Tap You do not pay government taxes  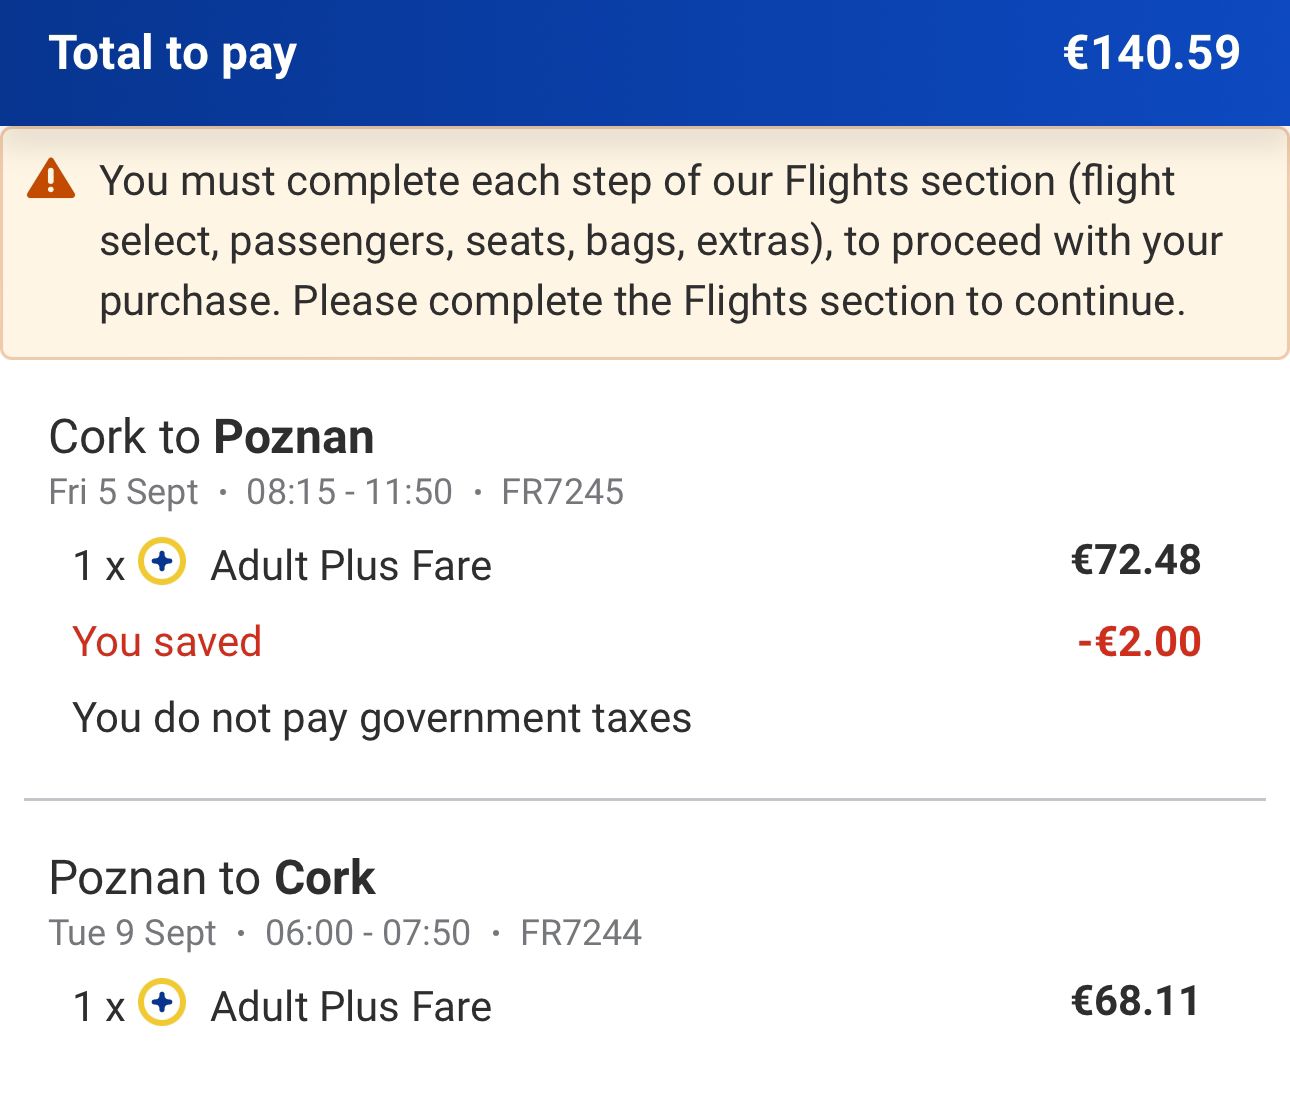[x=382, y=718]
